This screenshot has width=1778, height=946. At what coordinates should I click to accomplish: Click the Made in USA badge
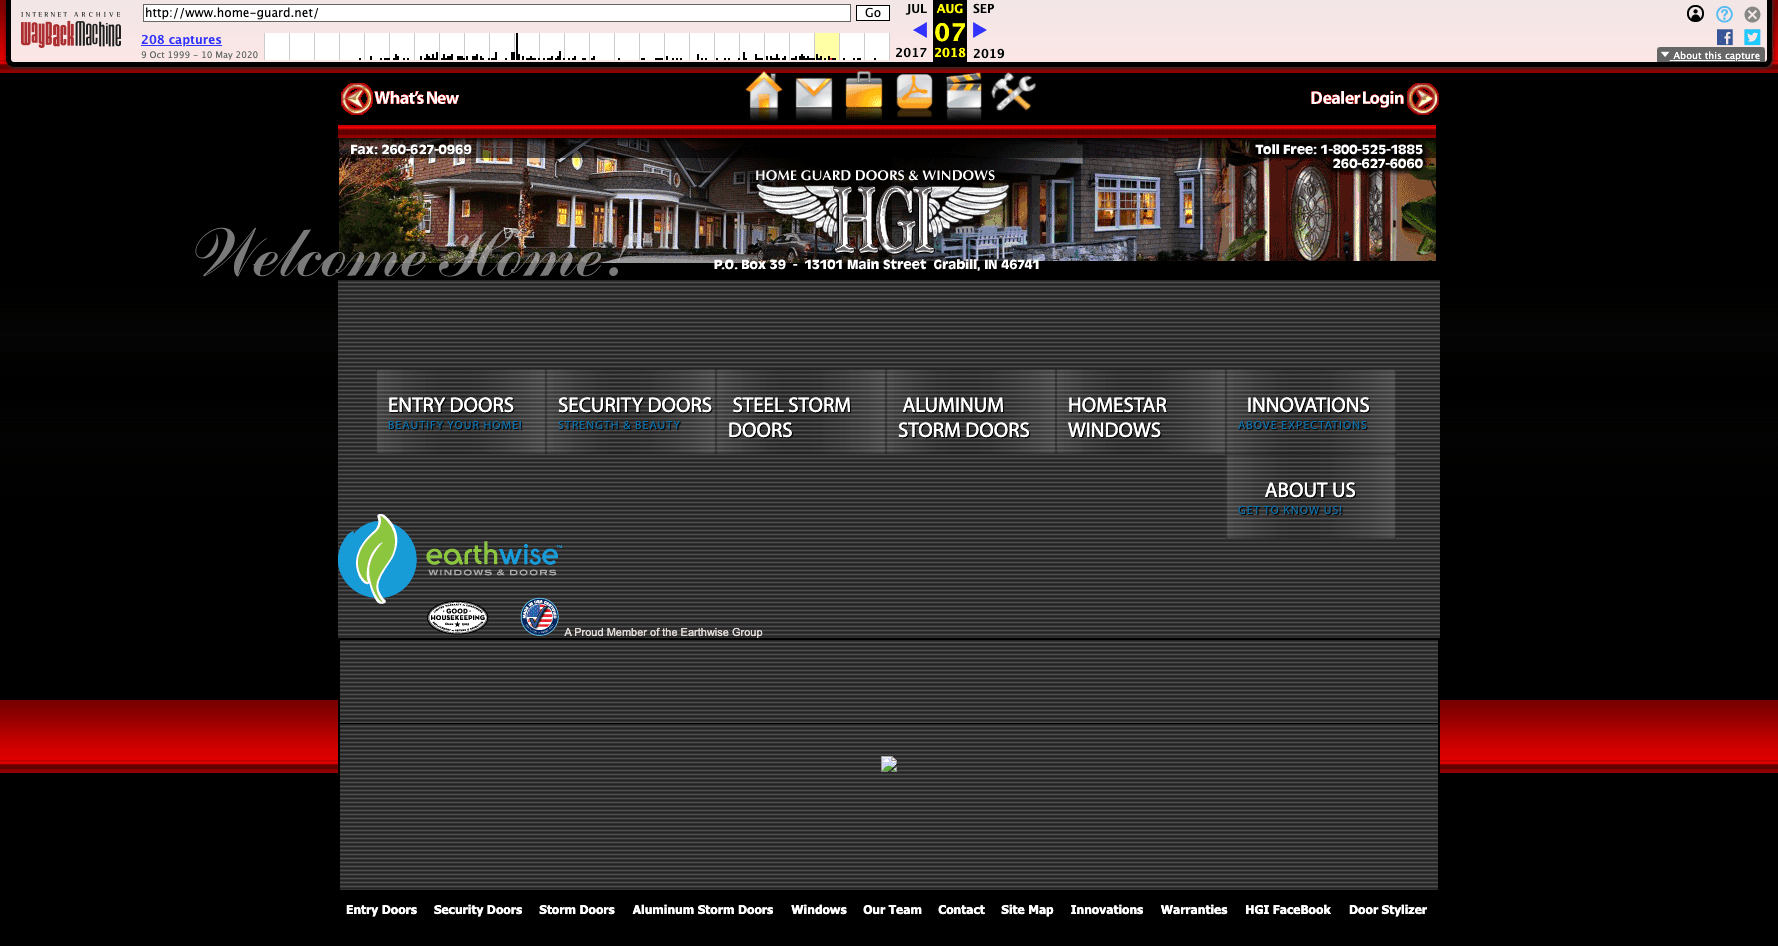[539, 616]
